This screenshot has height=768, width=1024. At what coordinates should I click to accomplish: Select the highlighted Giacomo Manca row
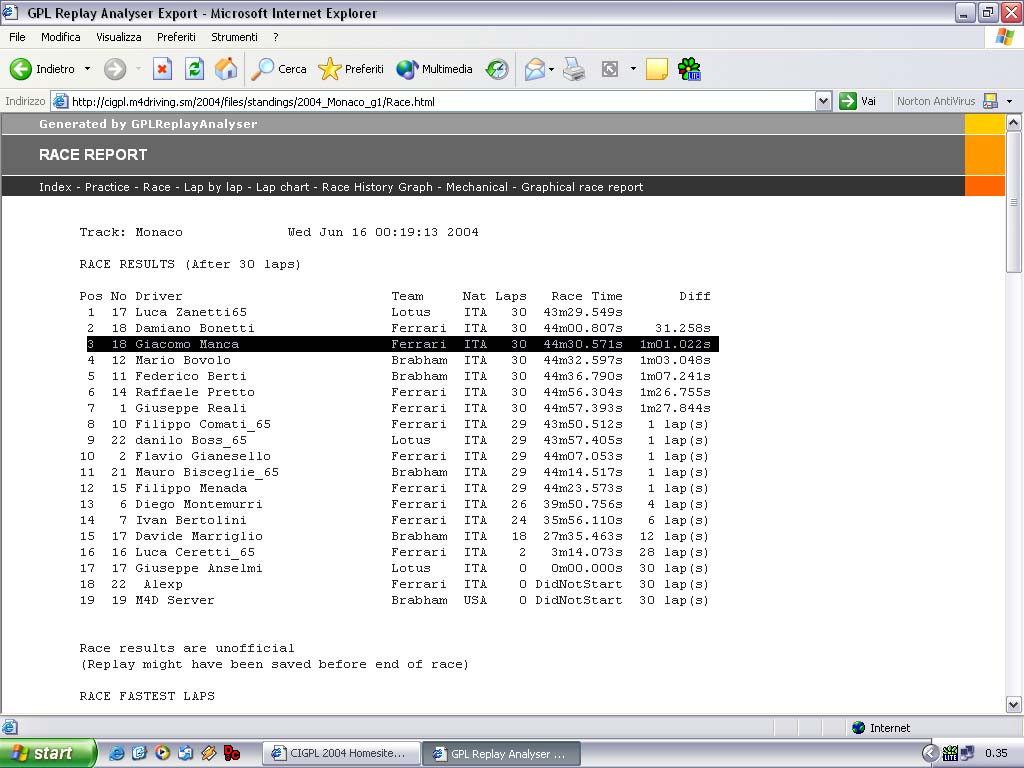coord(402,344)
